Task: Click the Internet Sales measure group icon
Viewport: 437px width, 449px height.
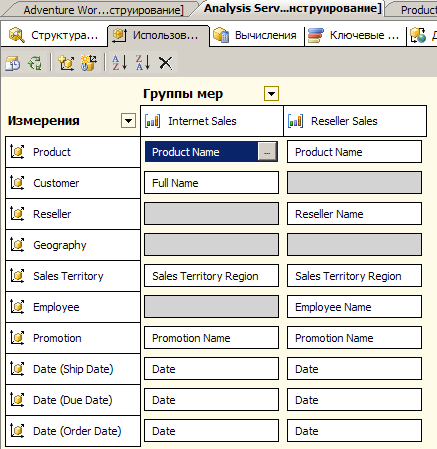Action: pyautogui.click(x=152, y=121)
